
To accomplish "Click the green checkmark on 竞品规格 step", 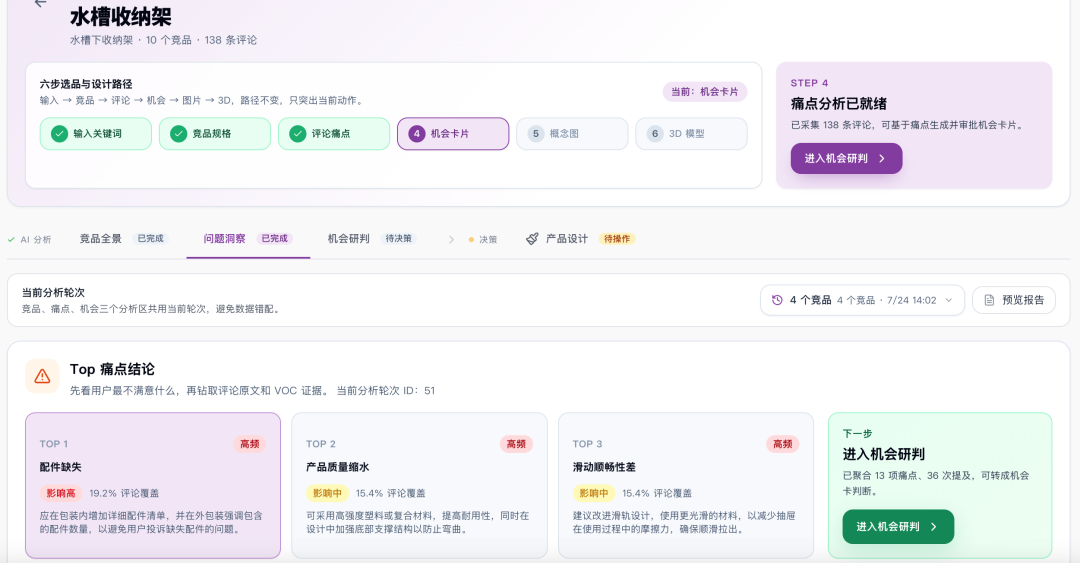I will click(x=178, y=134).
